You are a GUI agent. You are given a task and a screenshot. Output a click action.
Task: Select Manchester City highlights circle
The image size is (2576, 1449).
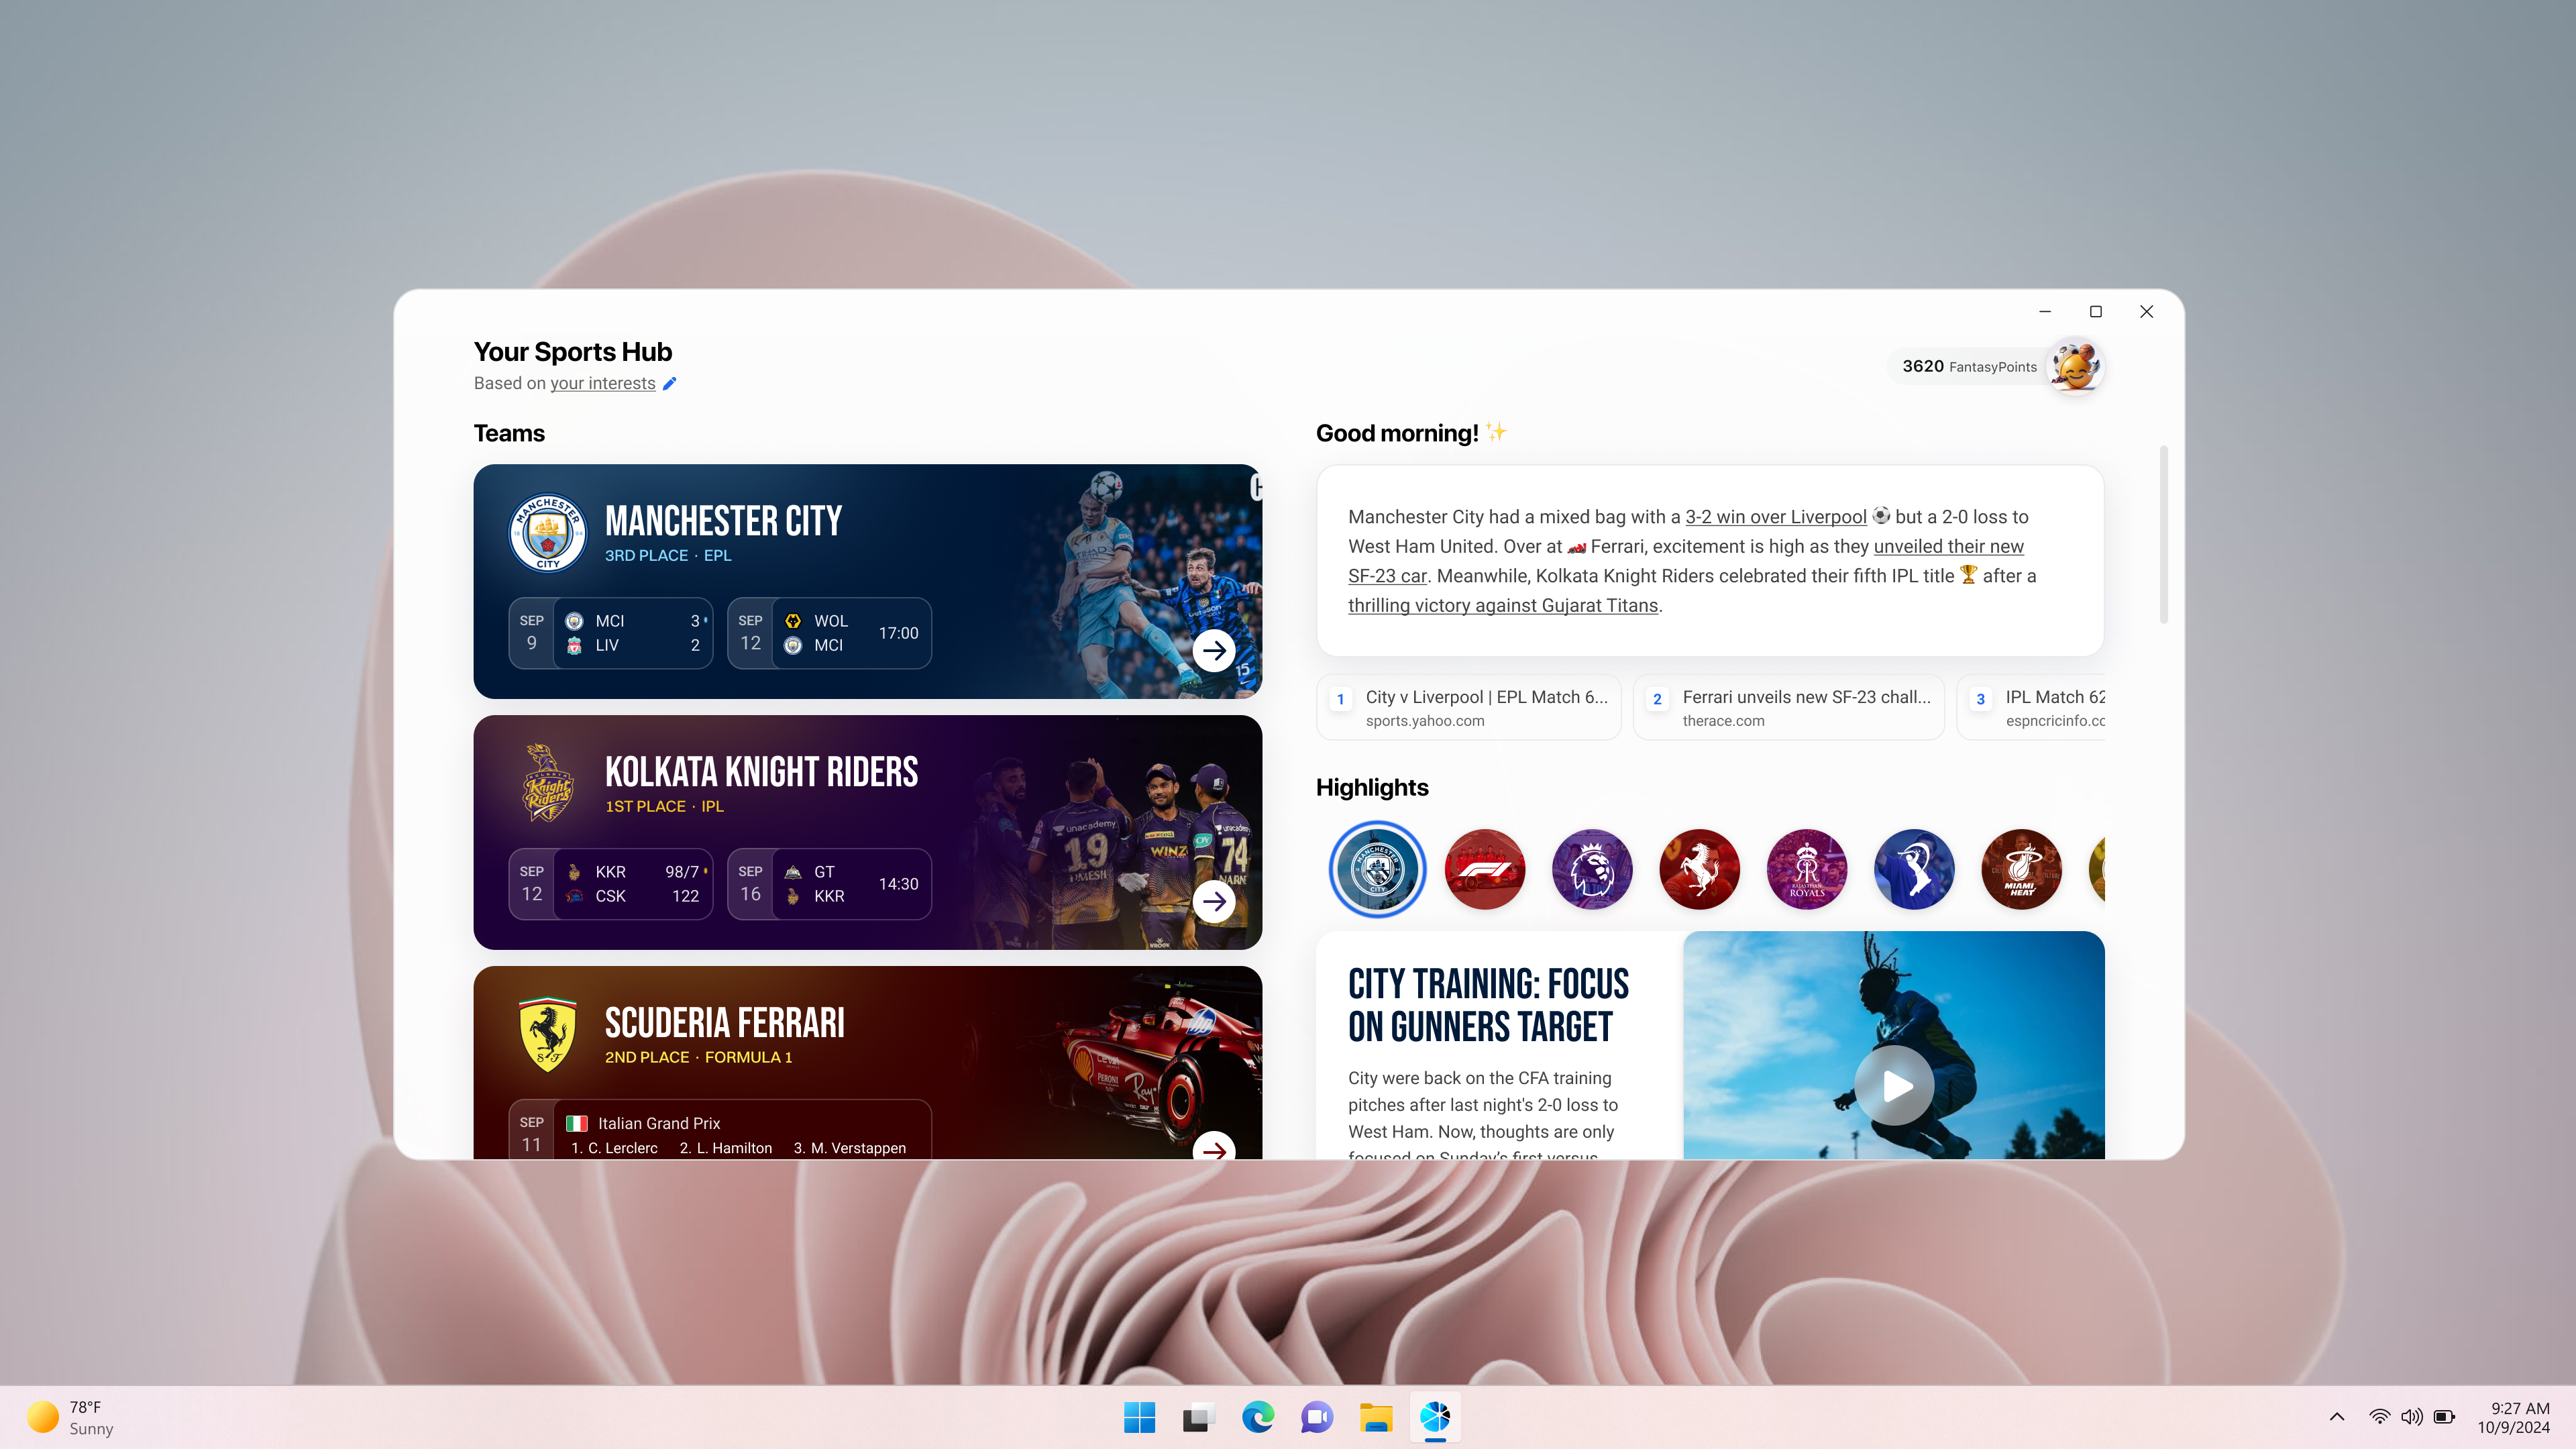(1377, 869)
